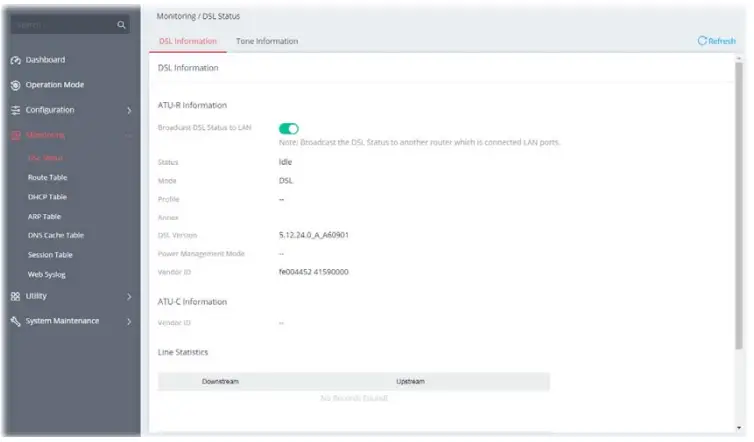Click the Downstream column header
Screen dimensions: 754x442
[220, 381]
